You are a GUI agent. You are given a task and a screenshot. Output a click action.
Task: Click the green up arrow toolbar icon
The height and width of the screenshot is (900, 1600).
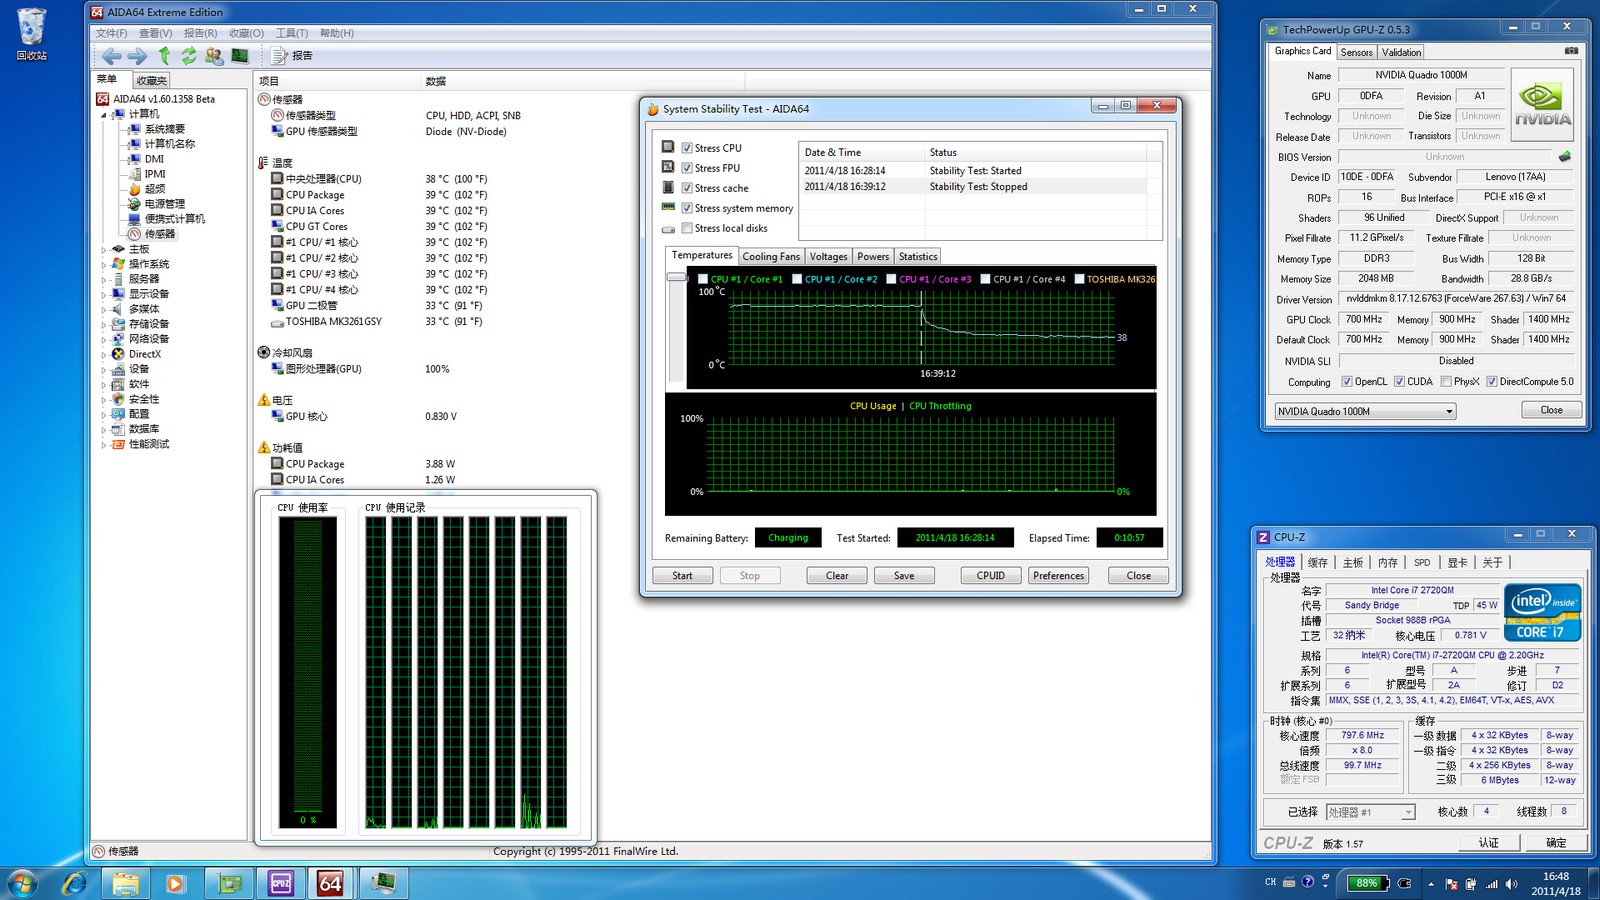coord(164,56)
